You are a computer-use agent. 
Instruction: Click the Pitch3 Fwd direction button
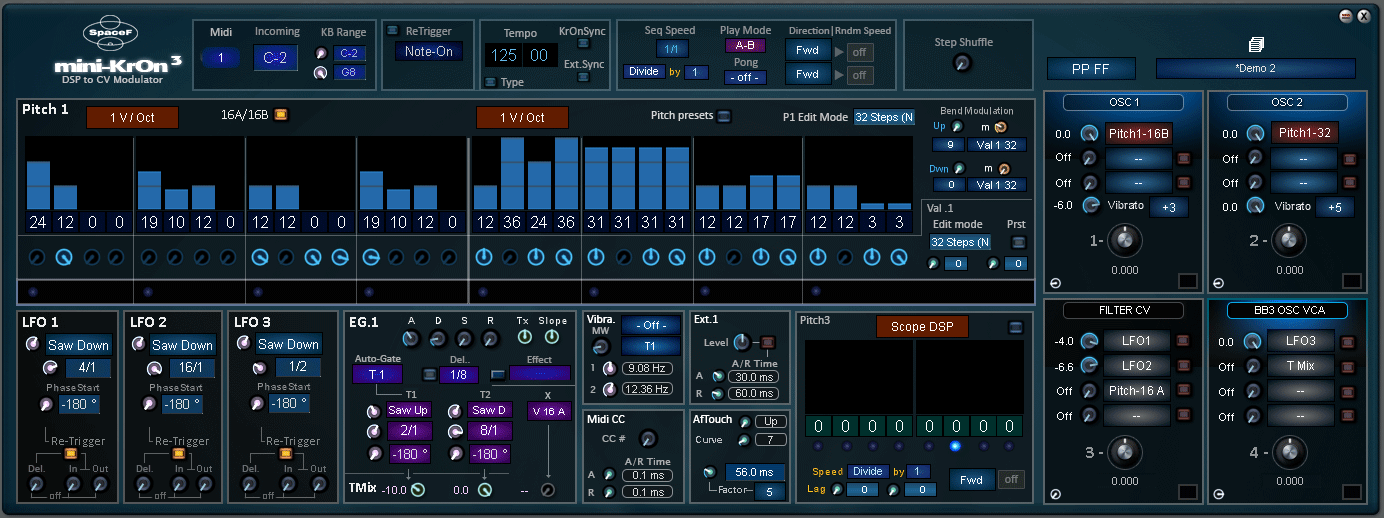point(971,480)
